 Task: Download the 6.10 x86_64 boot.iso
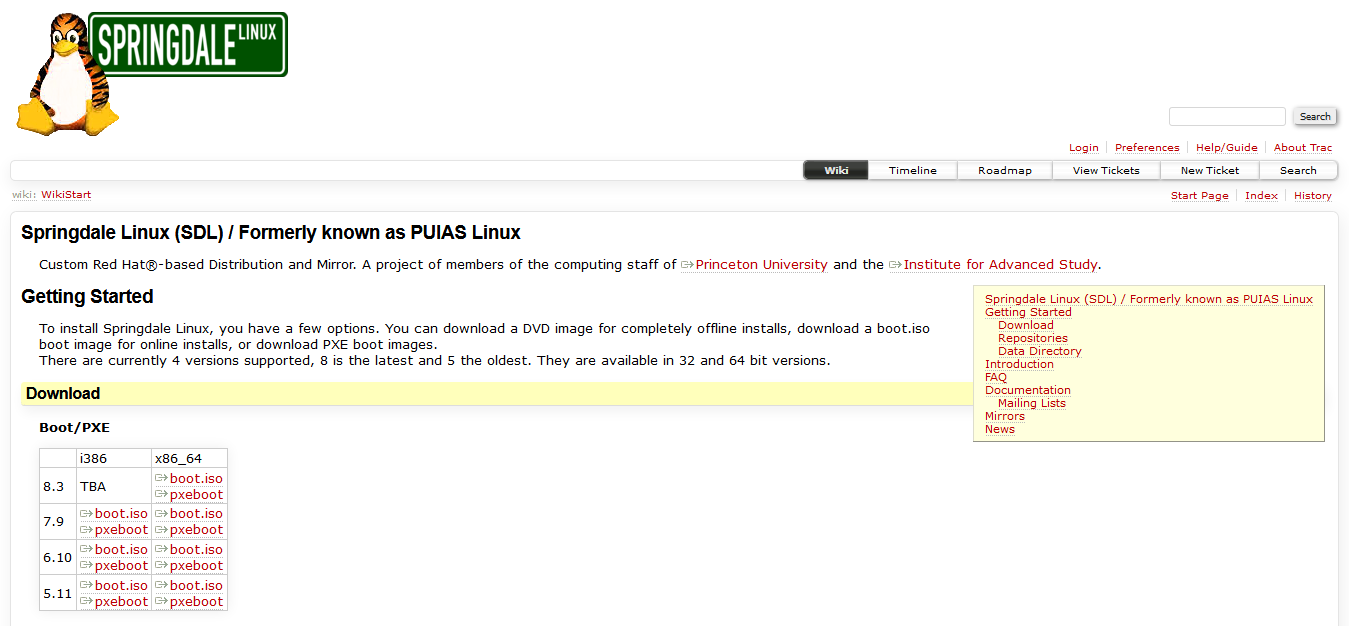197,549
